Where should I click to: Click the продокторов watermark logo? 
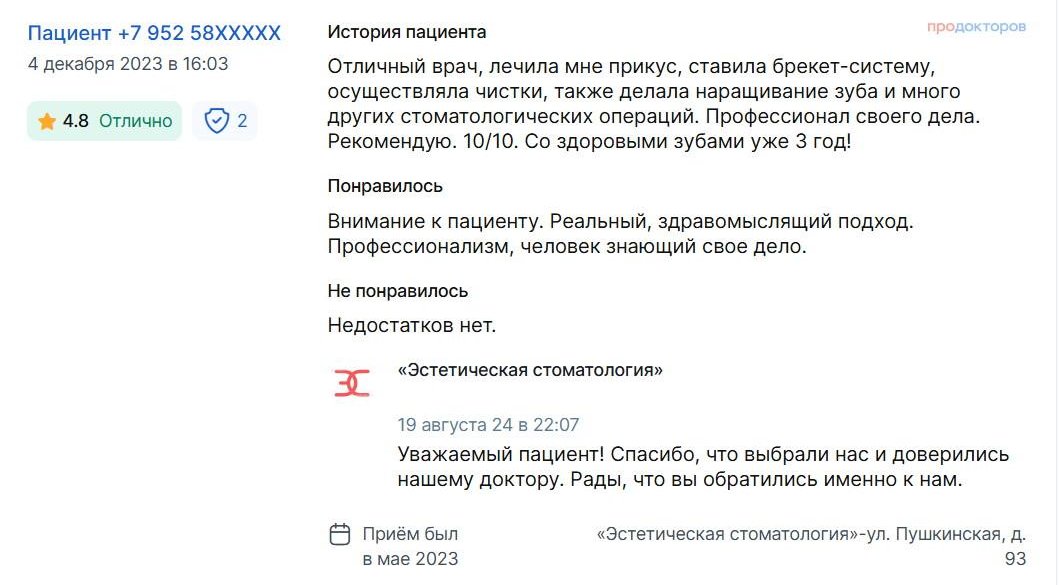[x=976, y=27]
